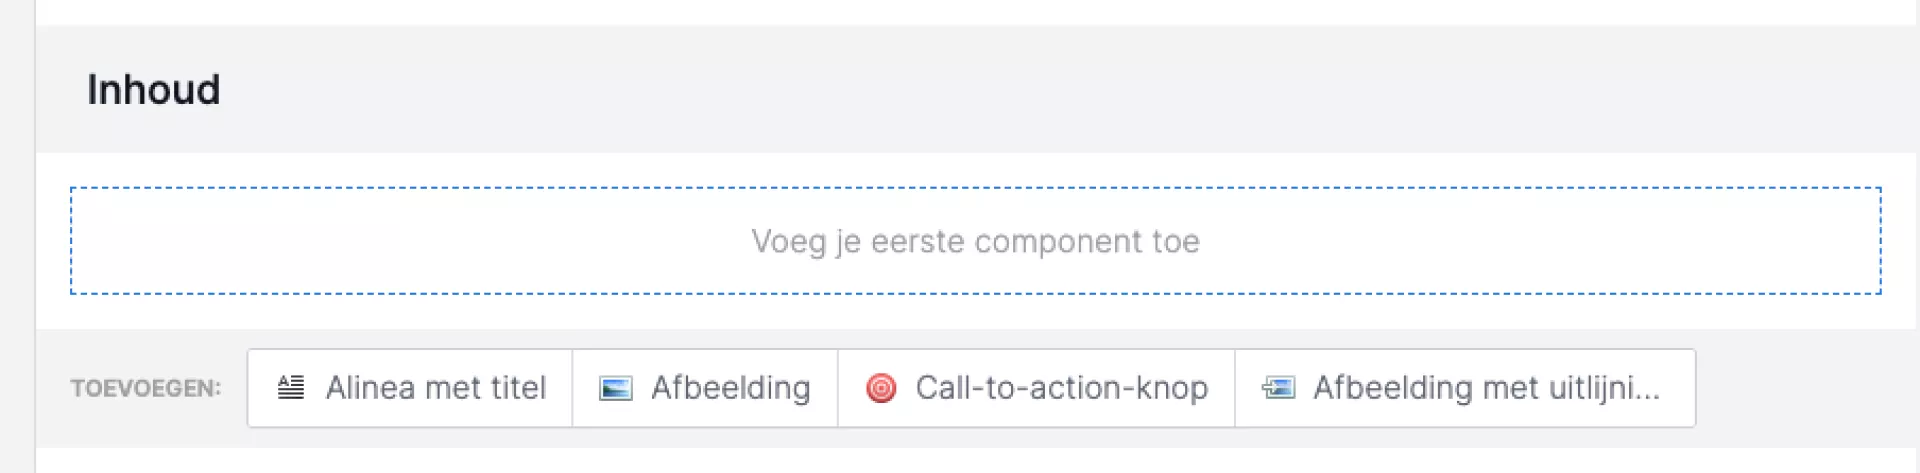Click the TOEVOEGEN label
The height and width of the screenshot is (473, 1920).
(146, 388)
